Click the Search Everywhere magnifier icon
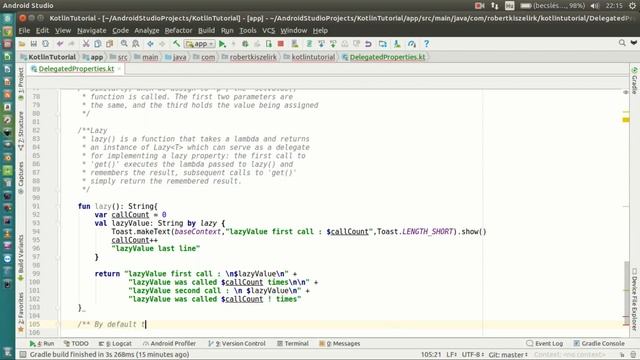This screenshot has width=640, height=360. coord(622,43)
